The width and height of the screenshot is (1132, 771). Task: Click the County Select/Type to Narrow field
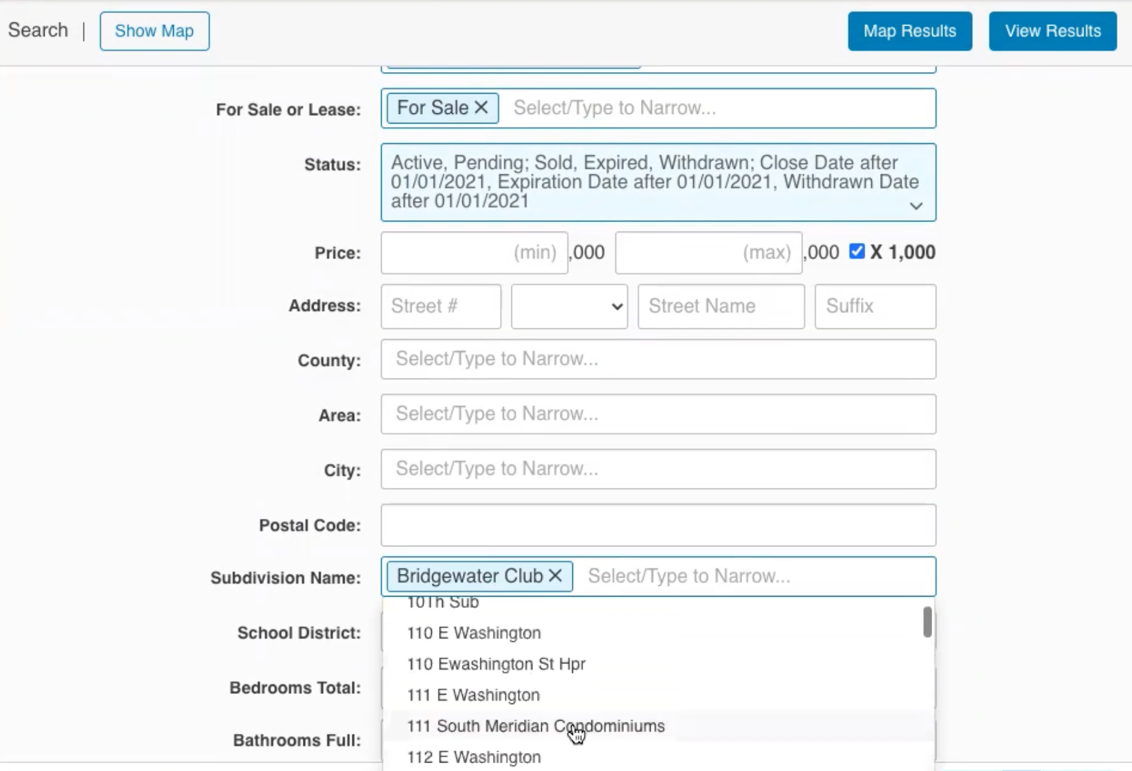click(657, 358)
